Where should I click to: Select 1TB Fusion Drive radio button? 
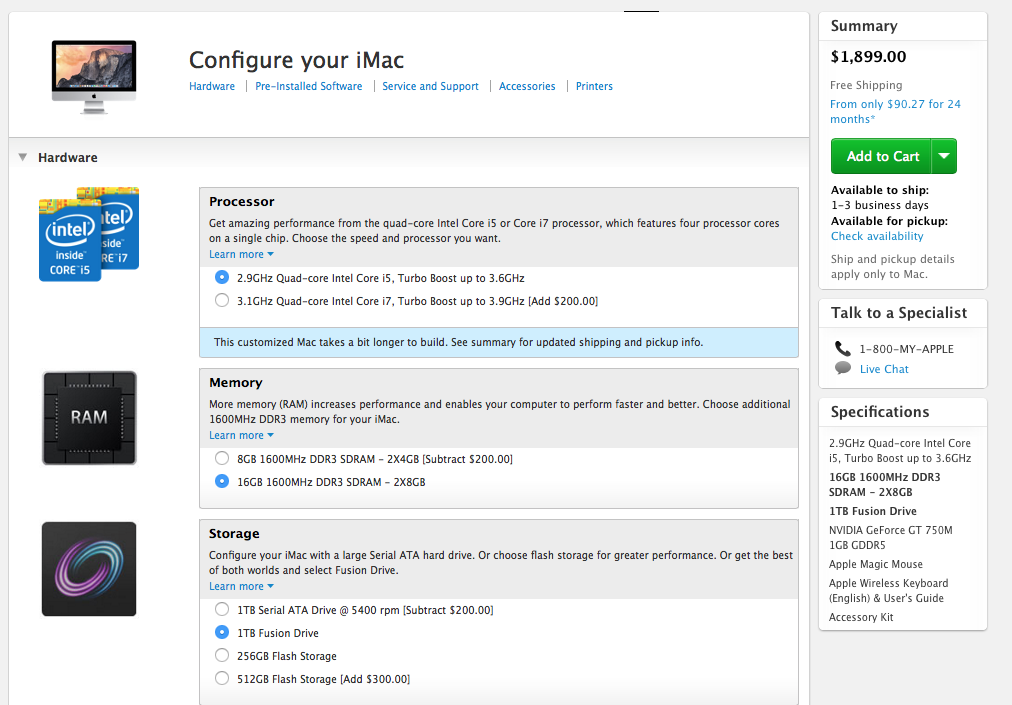(222, 632)
